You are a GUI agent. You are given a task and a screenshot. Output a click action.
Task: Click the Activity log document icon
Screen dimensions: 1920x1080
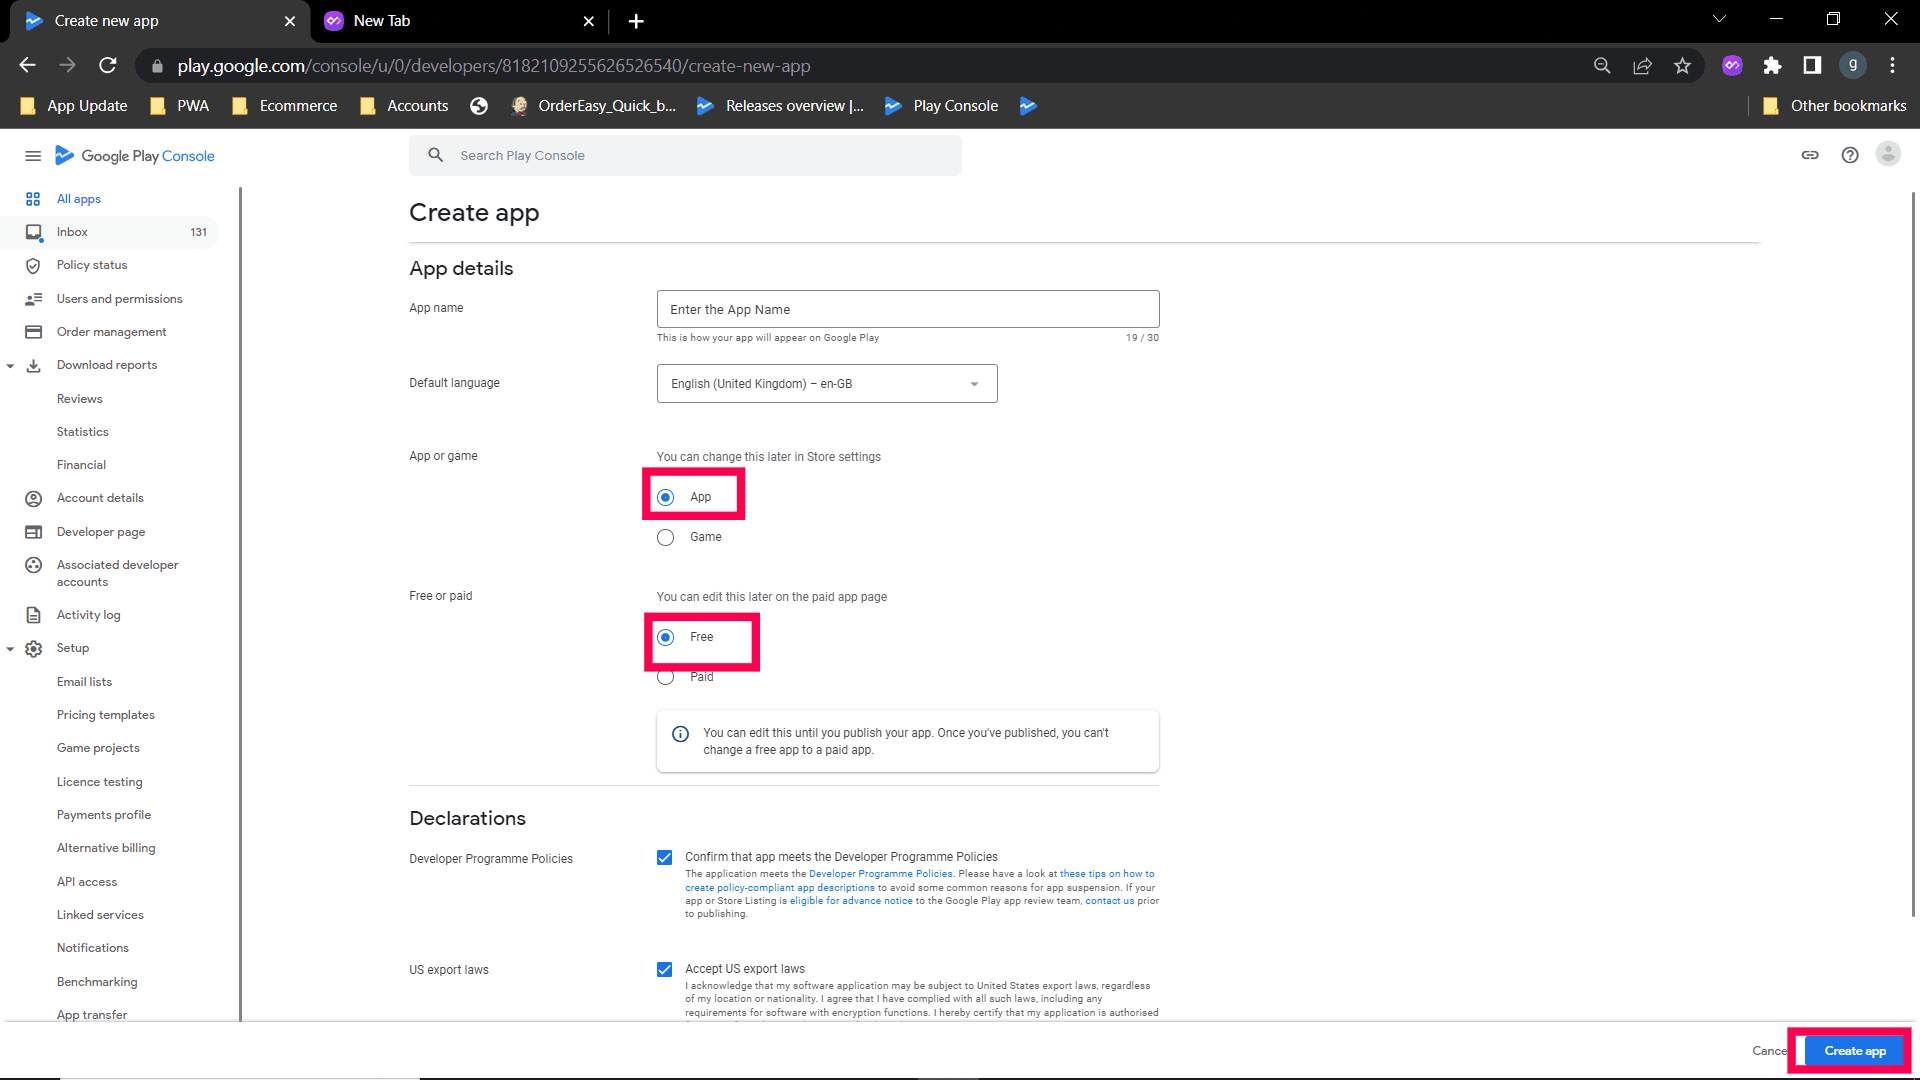click(x=33, y=615)
